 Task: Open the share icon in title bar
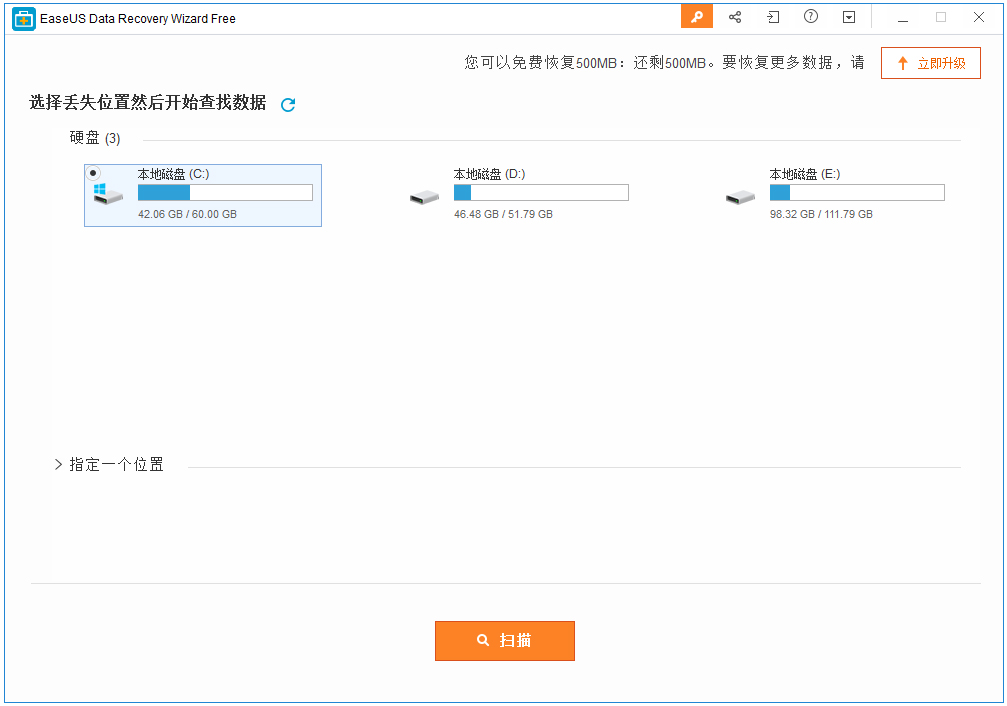click(x=735, y=17)
